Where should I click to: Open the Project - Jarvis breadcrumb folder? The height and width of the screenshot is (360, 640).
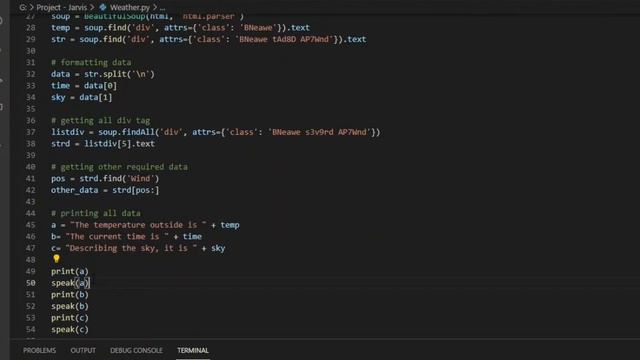62,7
